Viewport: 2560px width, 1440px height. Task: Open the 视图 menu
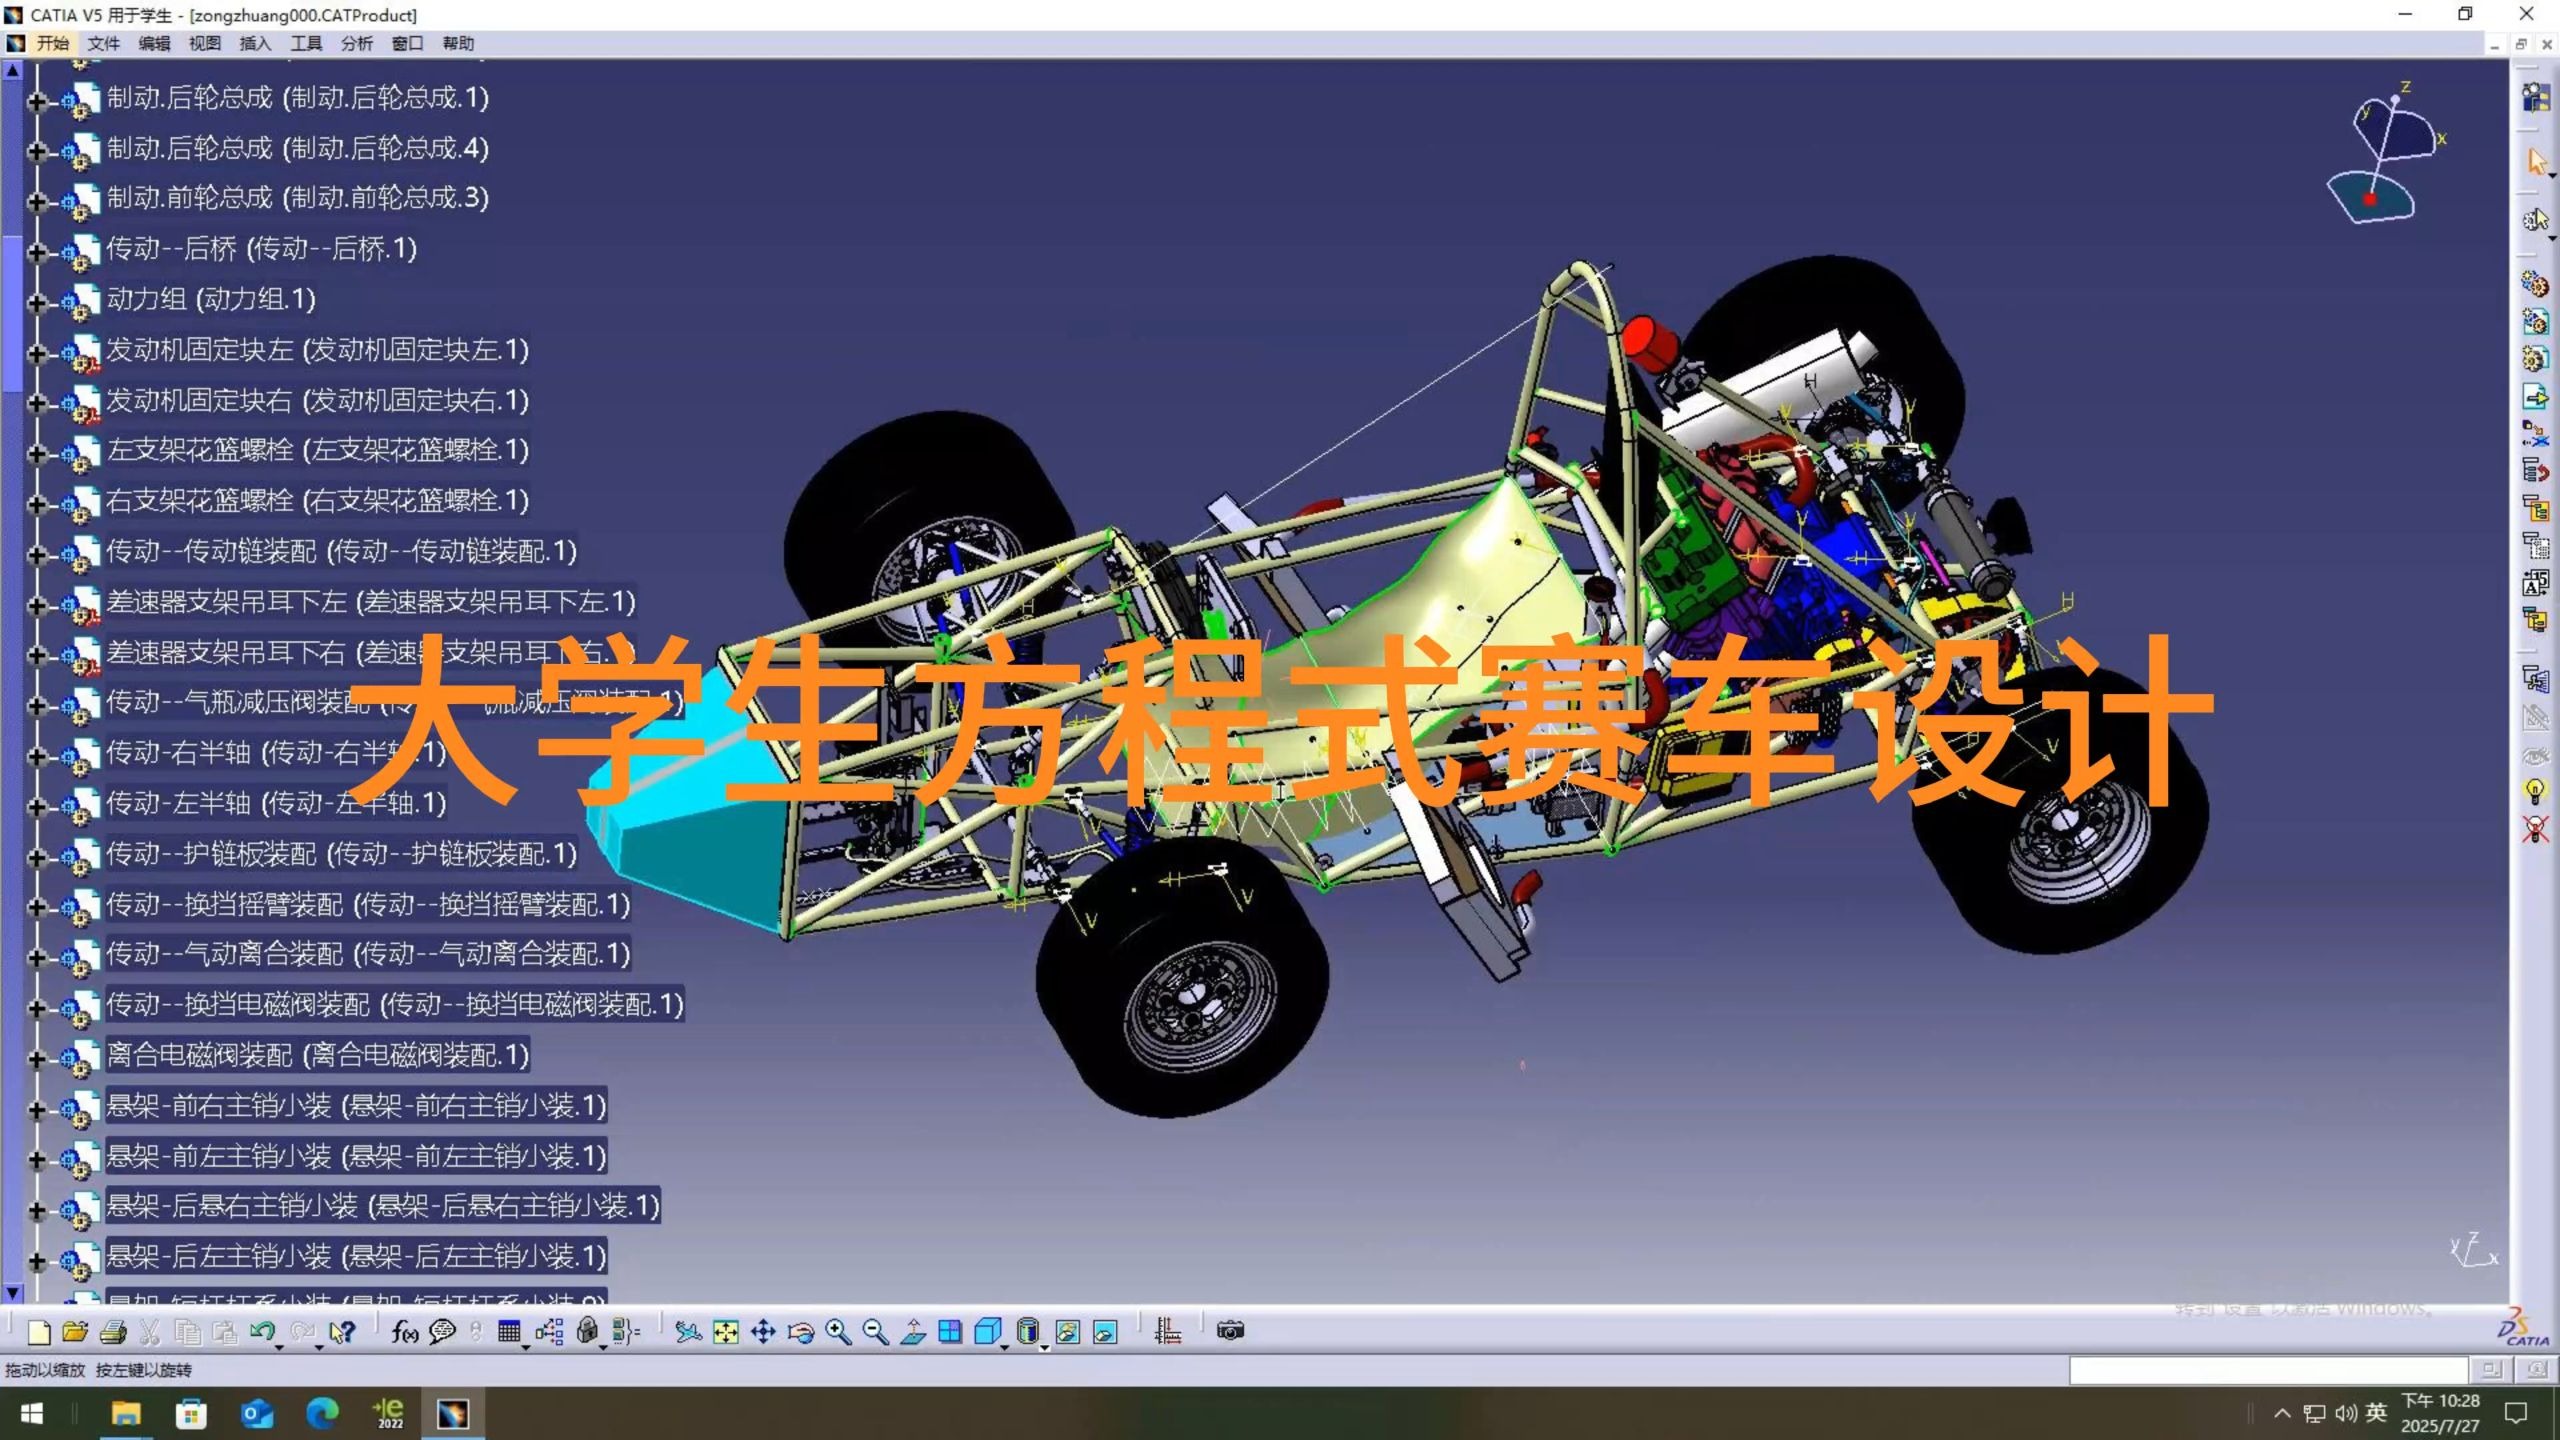pos(205,43)
